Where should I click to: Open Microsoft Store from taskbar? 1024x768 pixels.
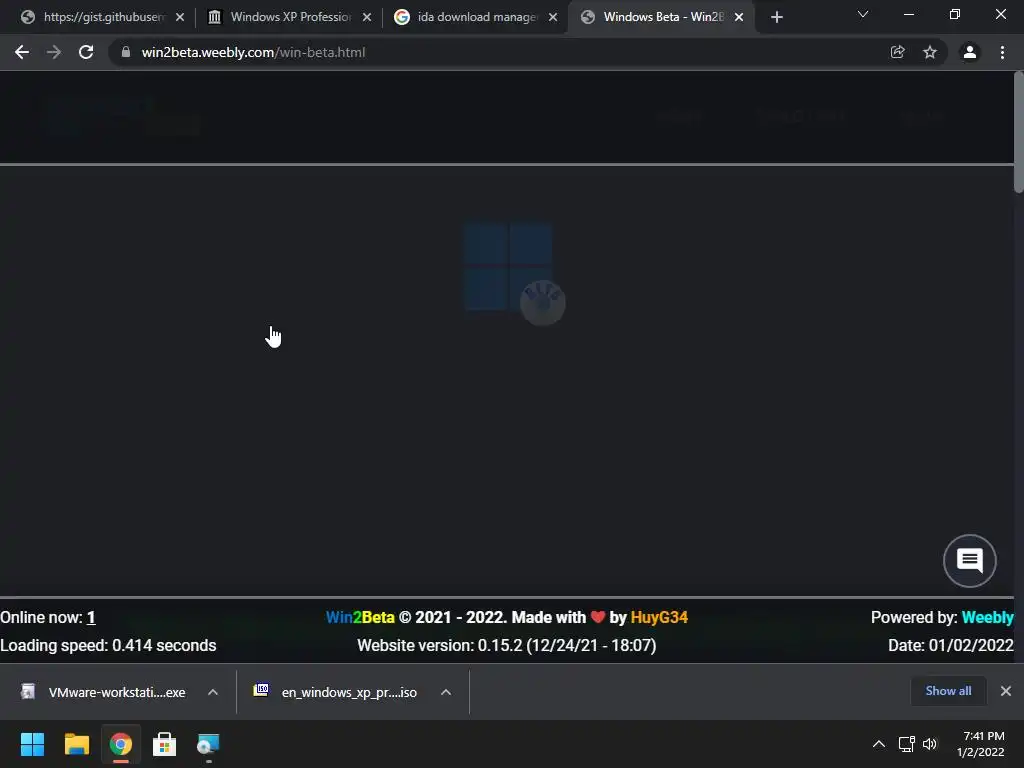tap(165, 744)
